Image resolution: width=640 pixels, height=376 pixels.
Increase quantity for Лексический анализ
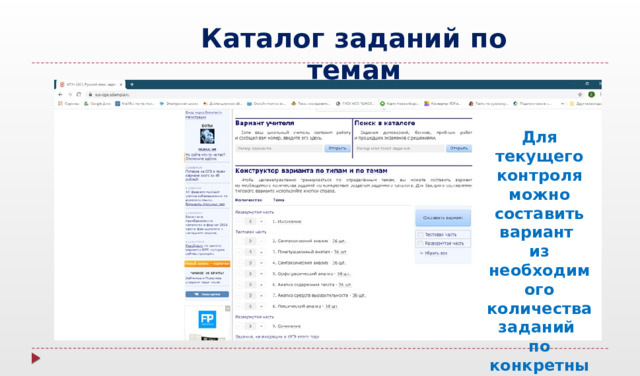262,306
